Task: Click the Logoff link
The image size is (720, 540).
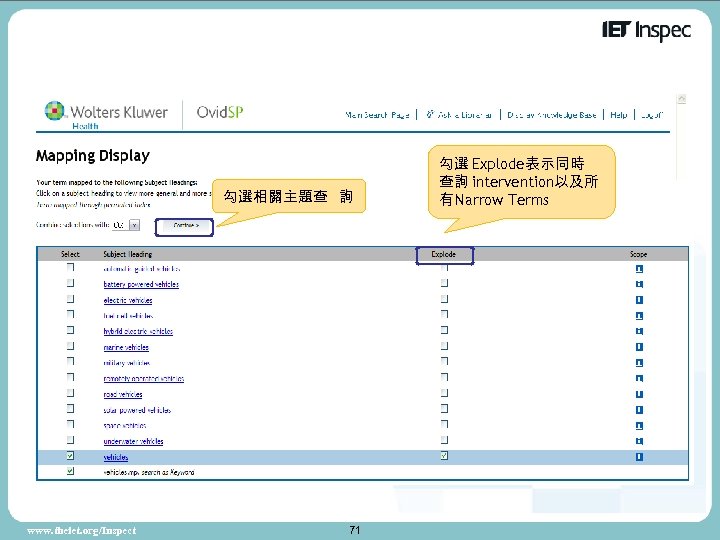Action: click(x=652, y=115)
